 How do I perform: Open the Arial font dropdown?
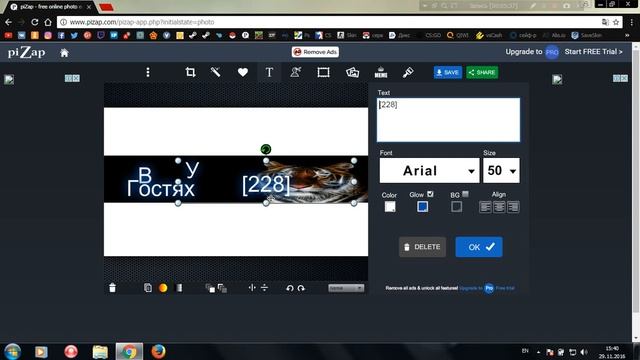click(429, 171)
